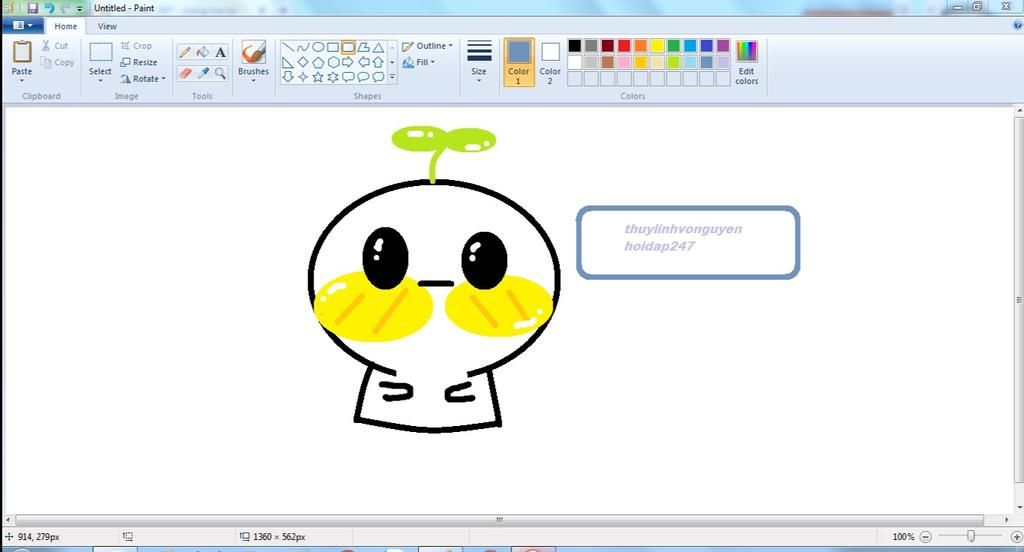This screenshot has width=1024, height=552.
Task: Click the Redo arrow in title bar
Action: click(x=65, y=8)
